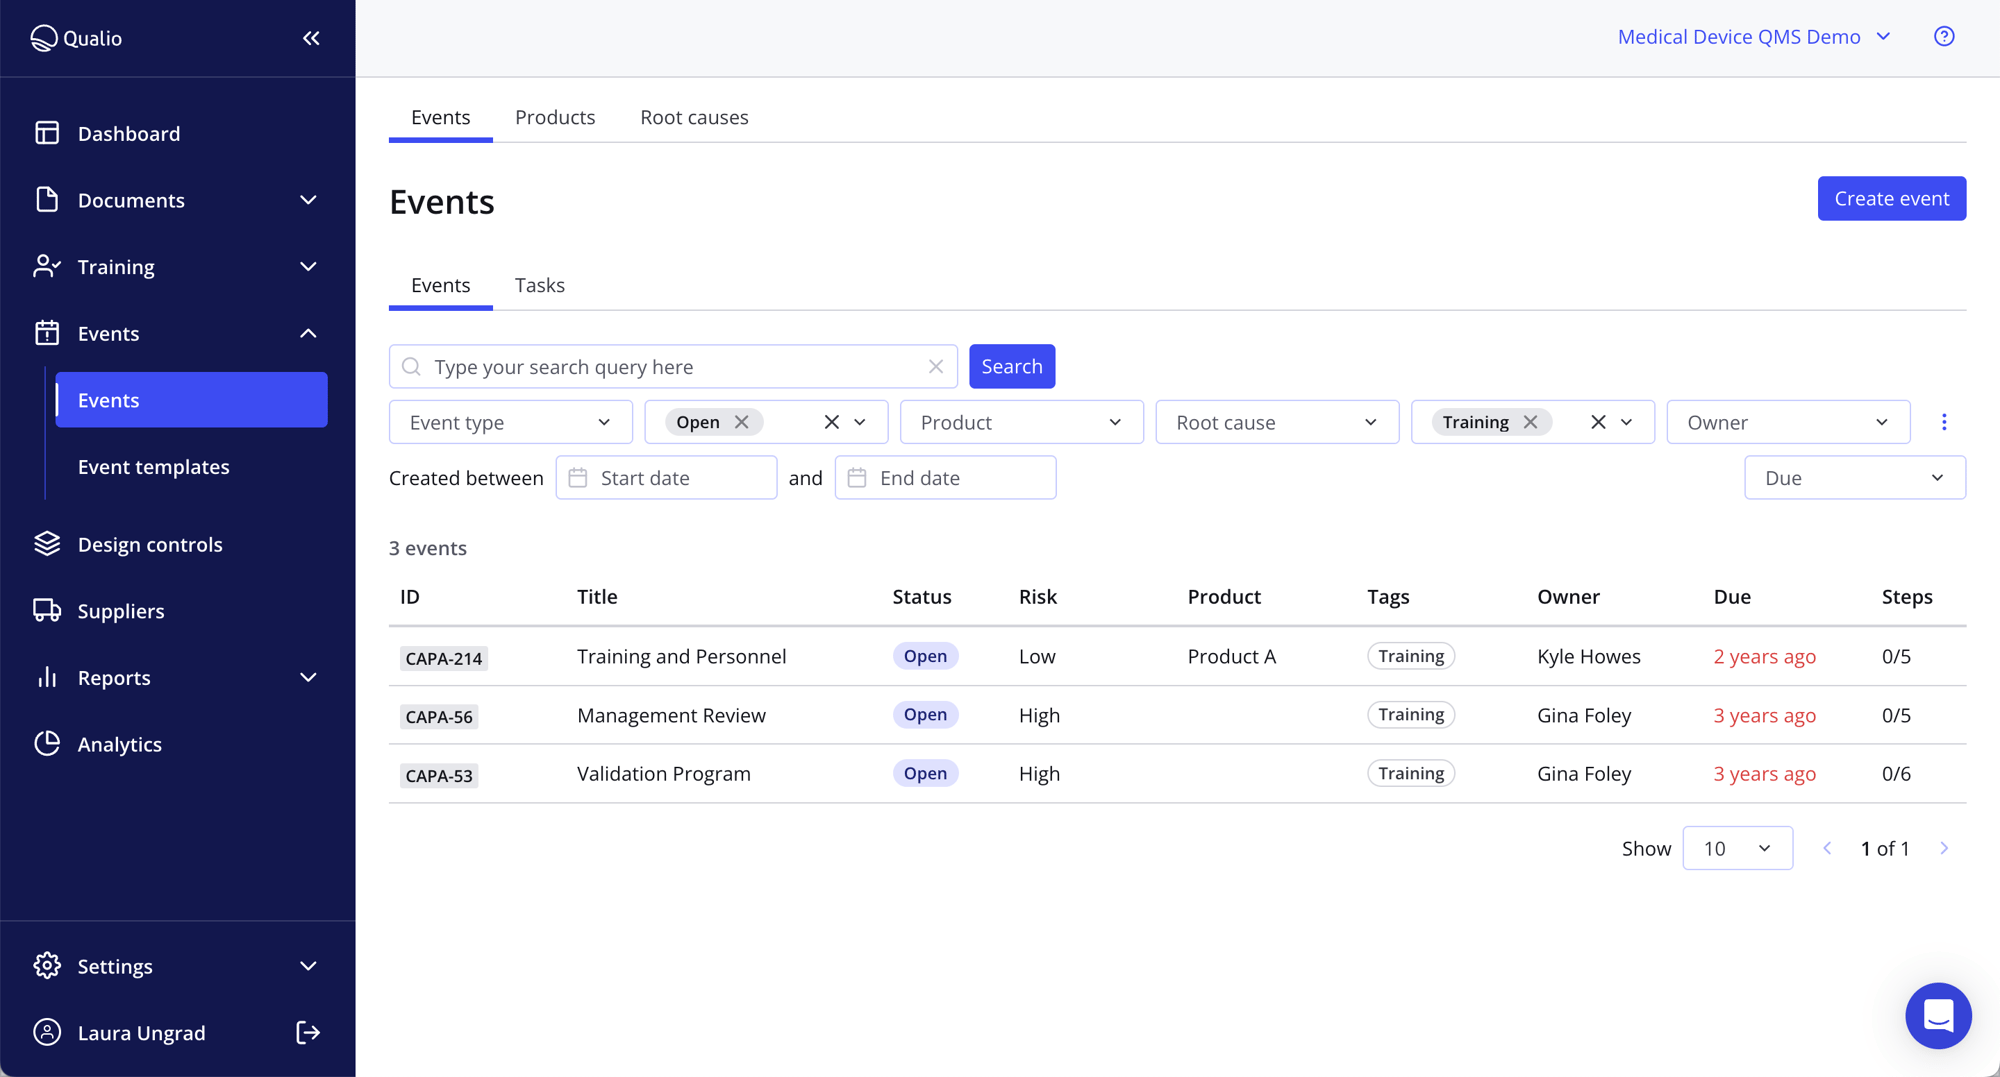Click the Reports bar-chart icon
Screen dimensions: 2000x1077
pyautogui.click(x=47, y=677)
